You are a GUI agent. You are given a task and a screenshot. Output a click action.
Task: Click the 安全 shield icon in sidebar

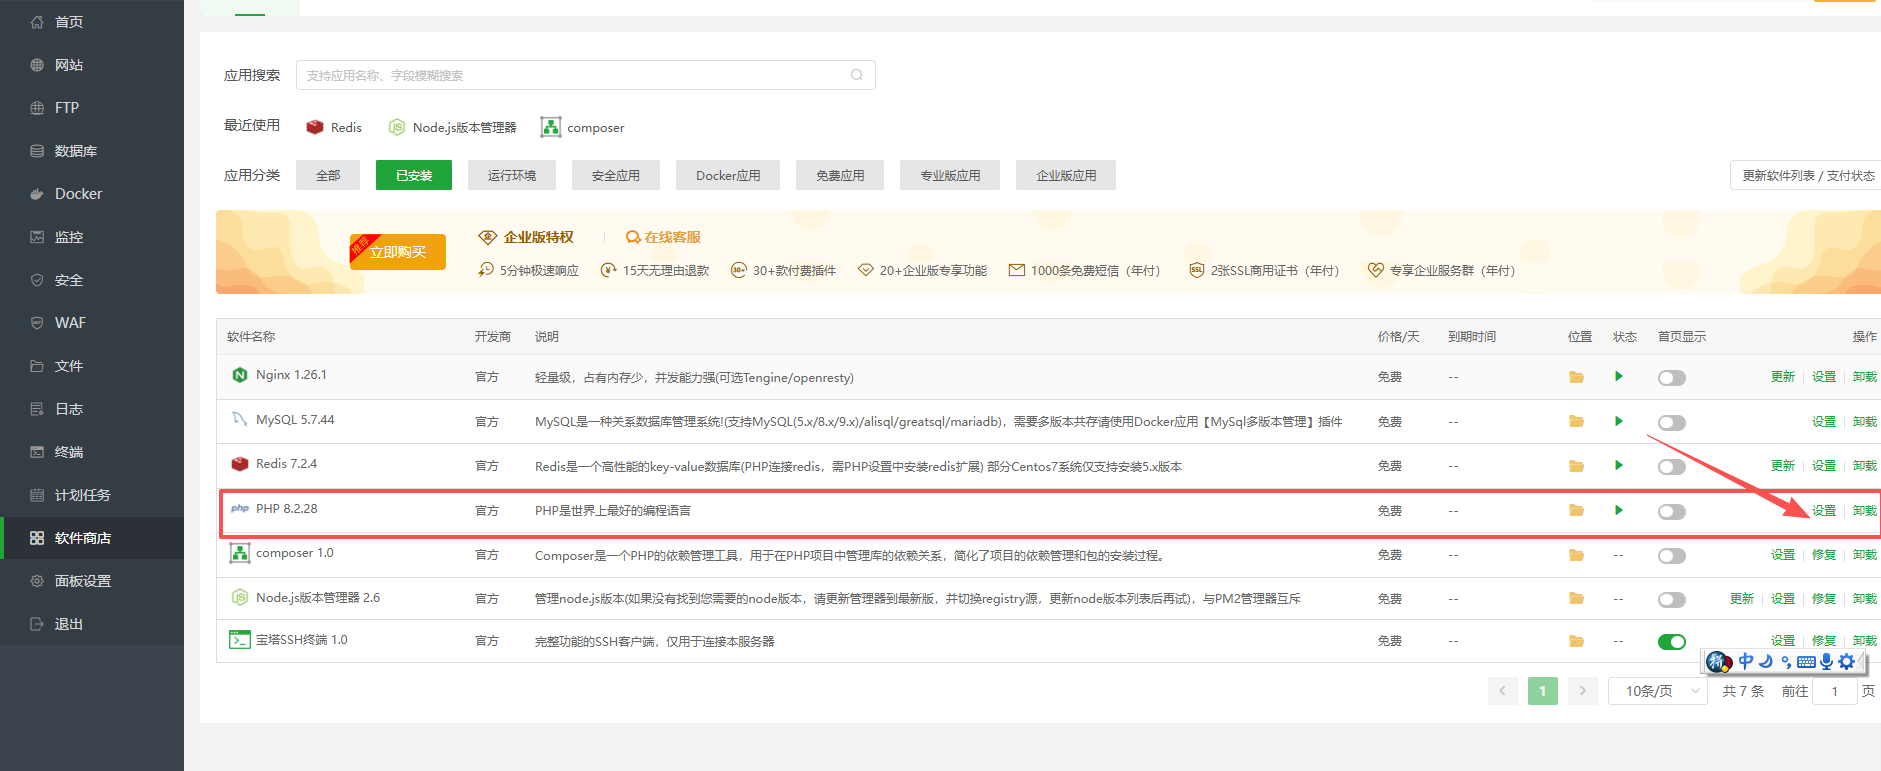pyautogui.click(x=37, y=280)
